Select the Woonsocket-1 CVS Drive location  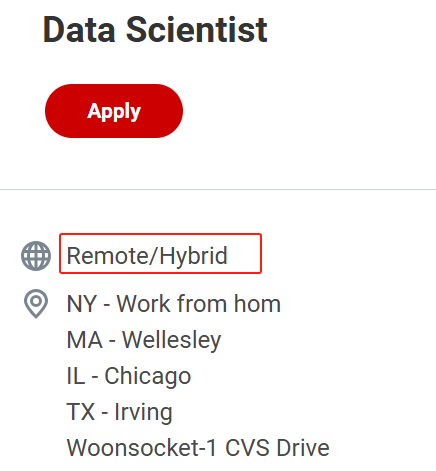click(198, 448)
